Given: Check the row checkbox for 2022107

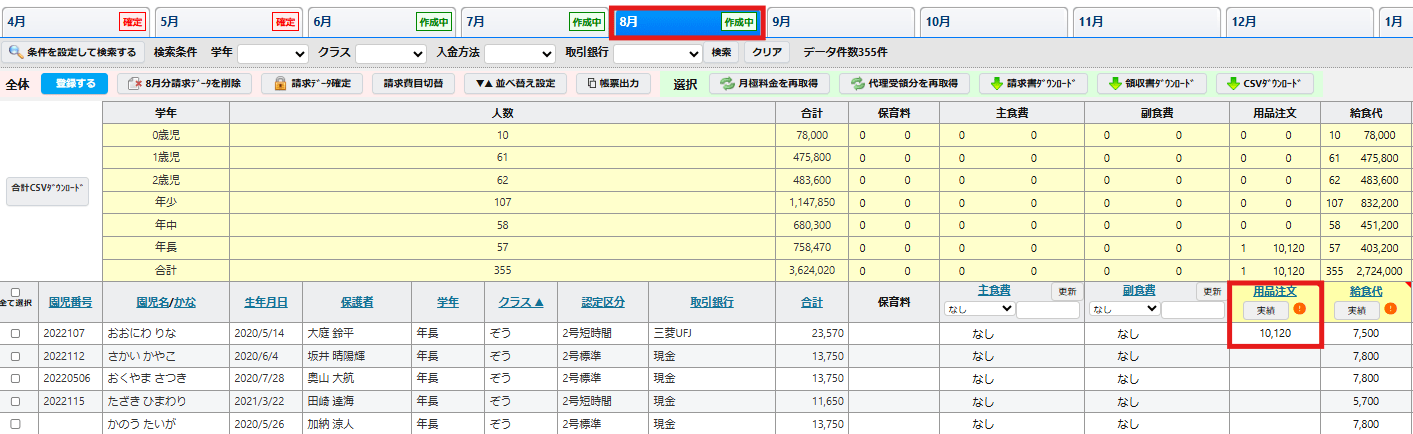Looking at the screenshot, I should [x=15, y=334].
